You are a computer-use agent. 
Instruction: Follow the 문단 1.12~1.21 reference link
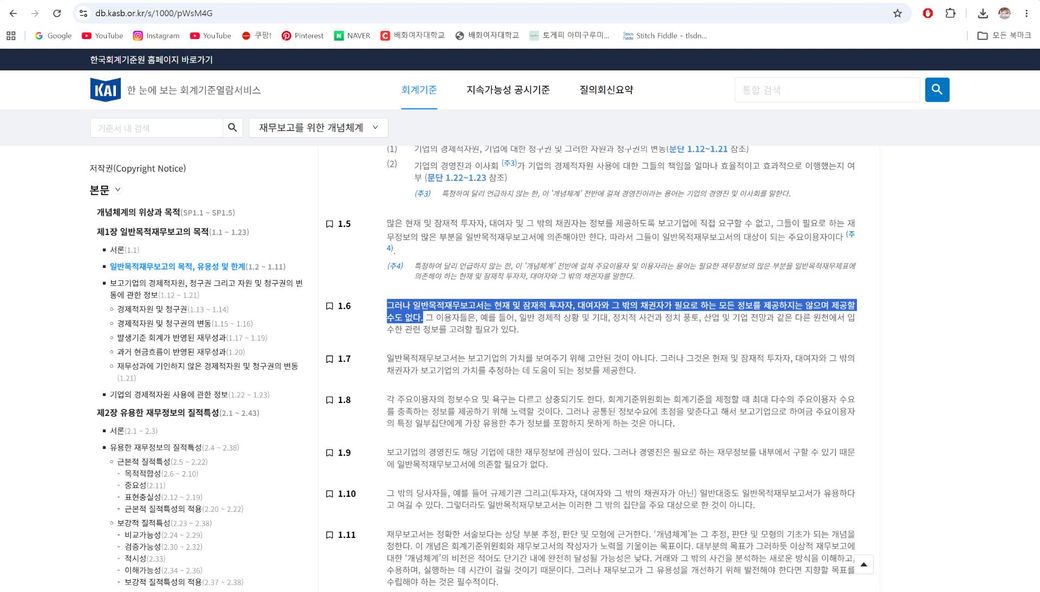point(698,149)
